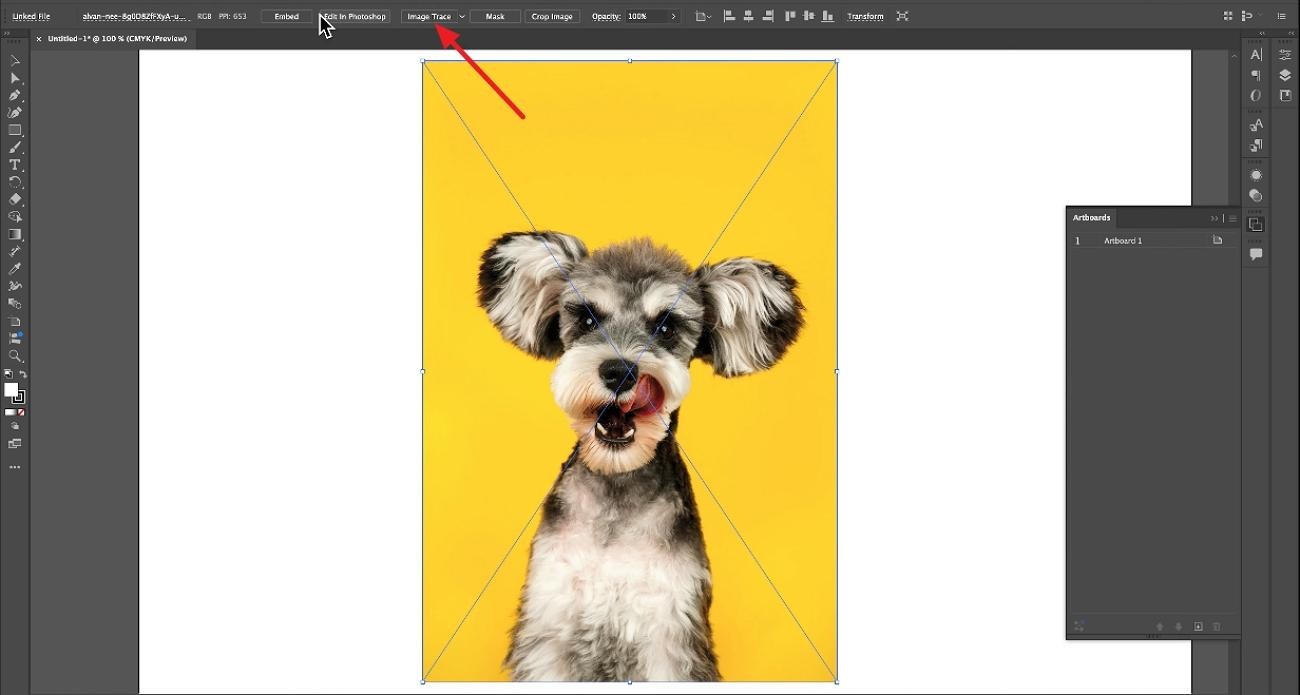Select the Selection tool
The image size is (1300, 695).
pos(14,61)
